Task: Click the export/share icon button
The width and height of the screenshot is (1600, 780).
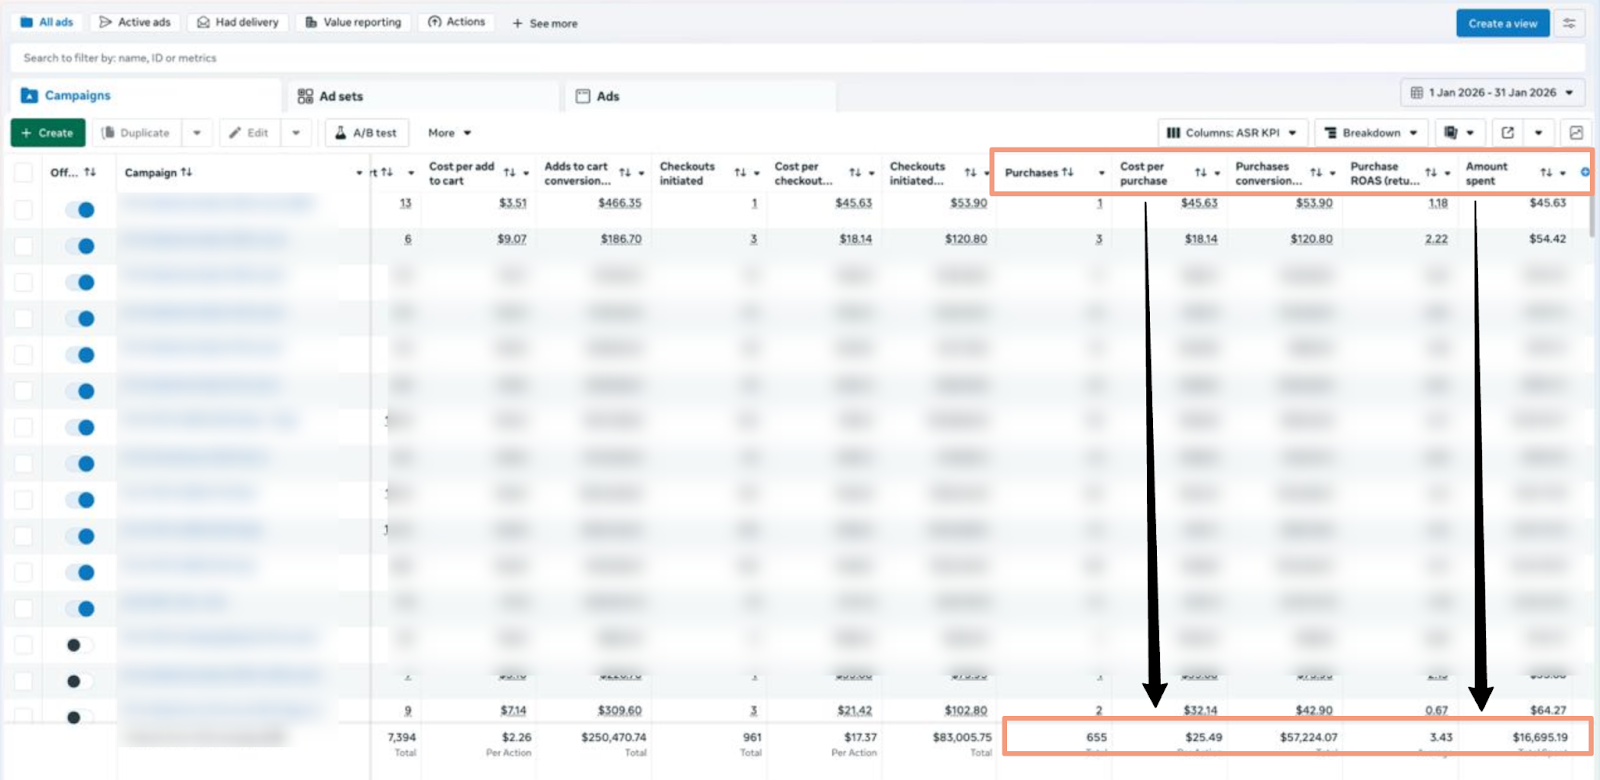Action: (x=1508, y=133)
